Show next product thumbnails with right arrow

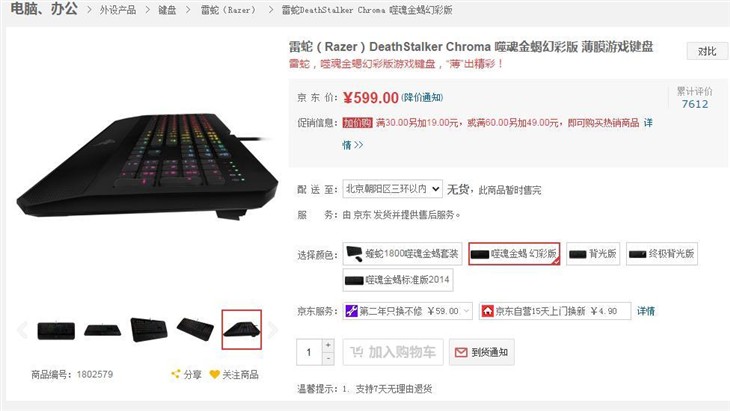(273, 330)
